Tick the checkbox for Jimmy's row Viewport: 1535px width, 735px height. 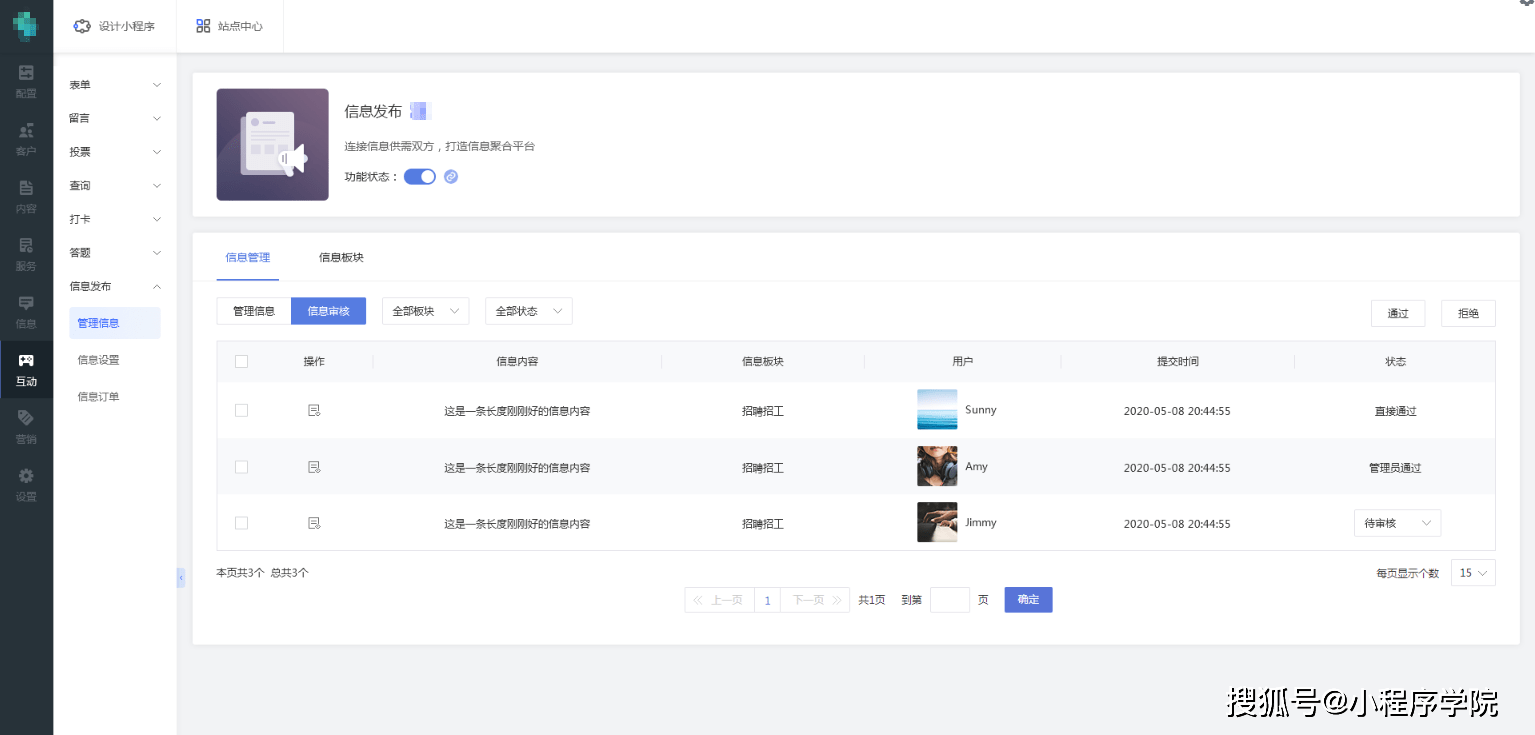click(x=241, y=523)
